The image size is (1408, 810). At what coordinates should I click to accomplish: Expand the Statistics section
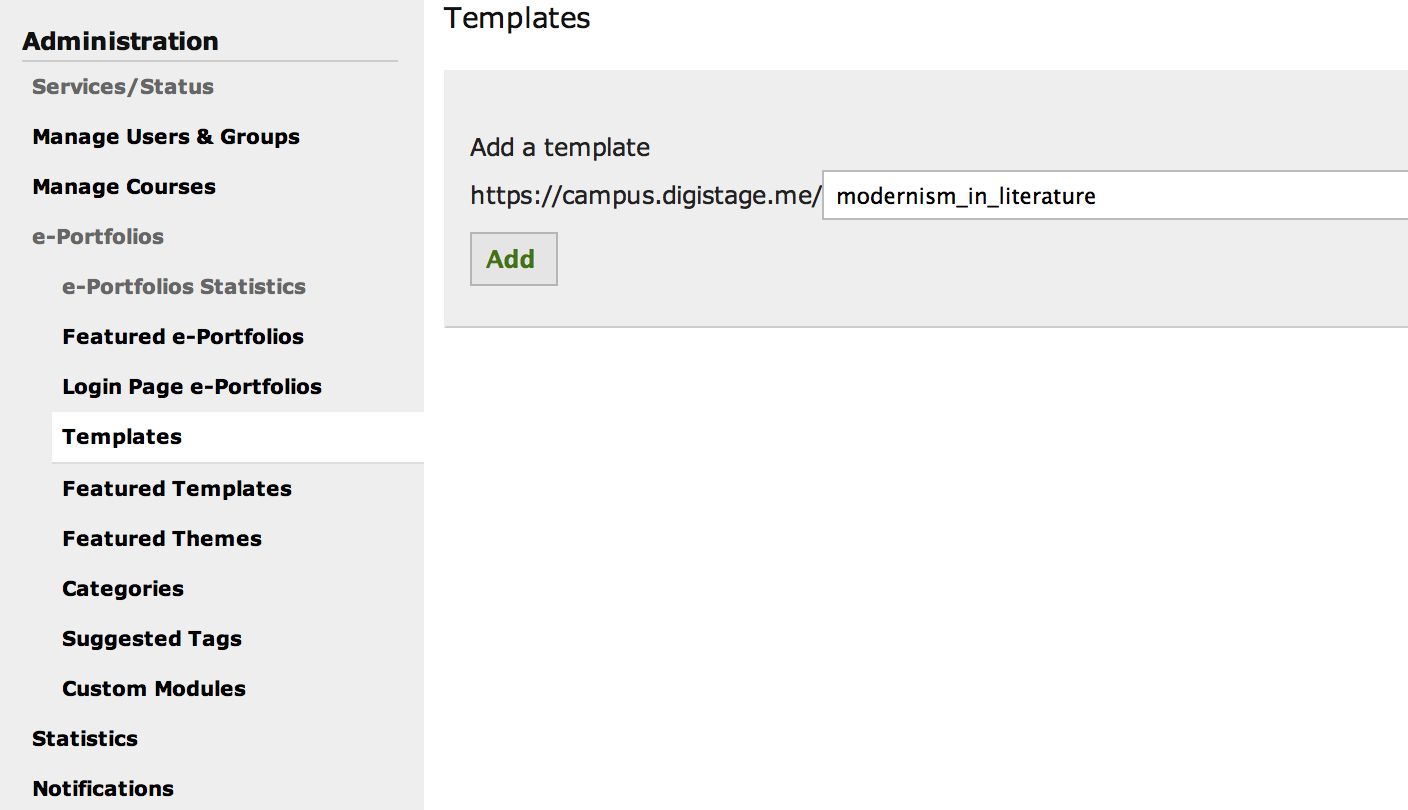click(x=85, y=738)
